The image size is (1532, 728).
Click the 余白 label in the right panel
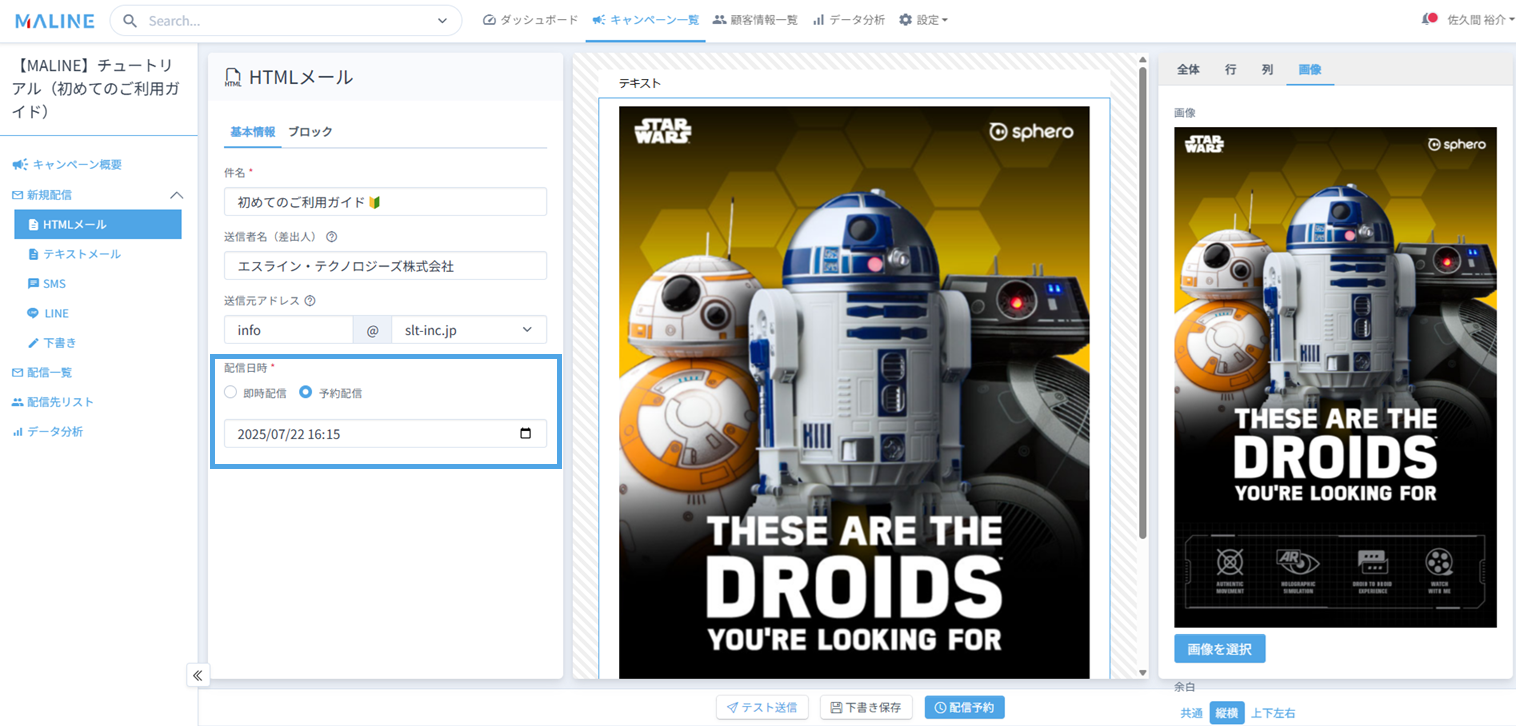(1185, 688)
